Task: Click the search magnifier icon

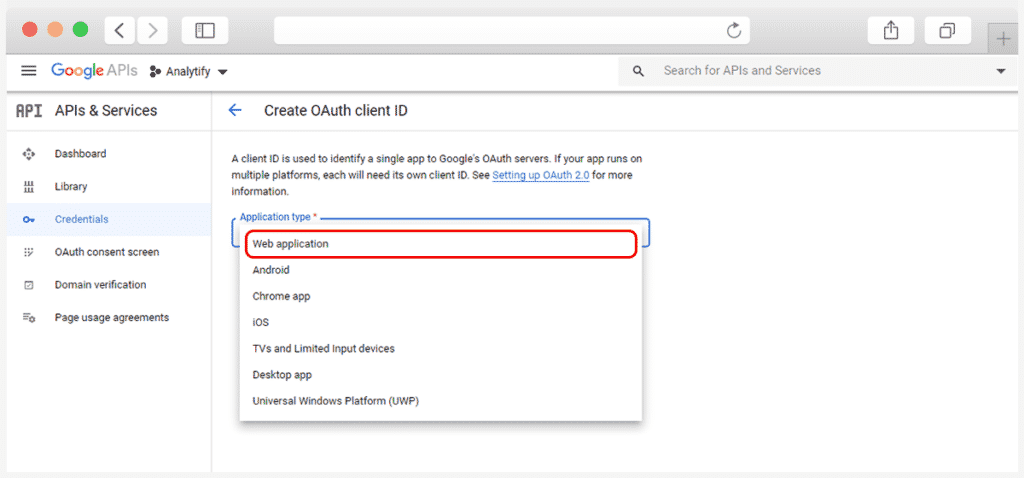Action: (x=639, y=71)
